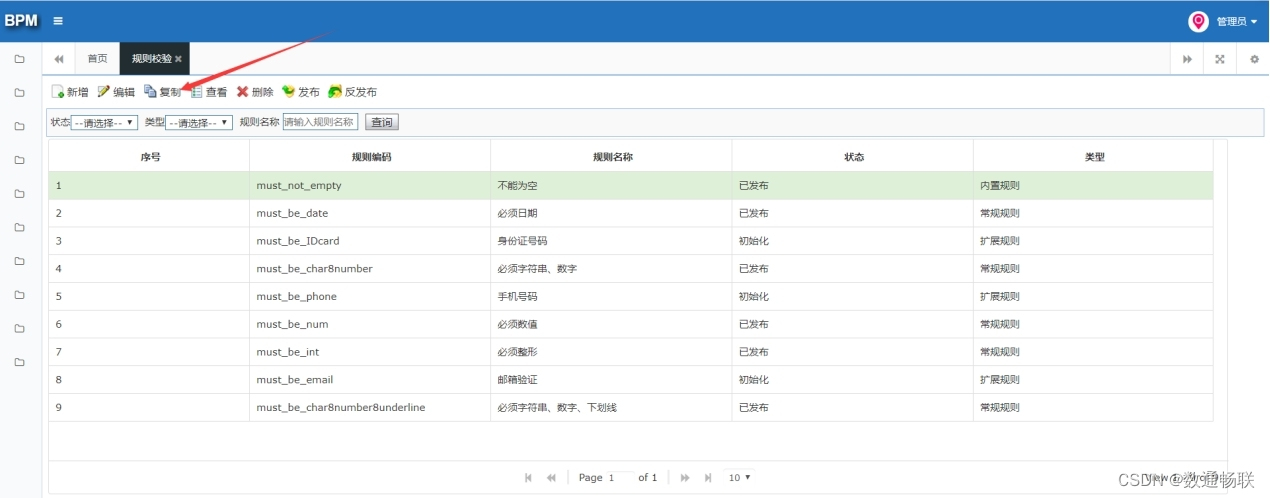This screenshot has width=1270, height=498.
Task: Select the must_not_empty row code
Action: 298,186
